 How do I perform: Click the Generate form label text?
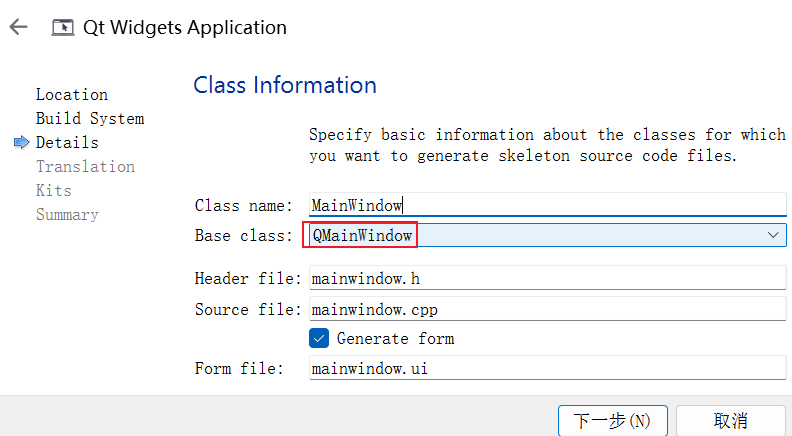coord(395,338)
